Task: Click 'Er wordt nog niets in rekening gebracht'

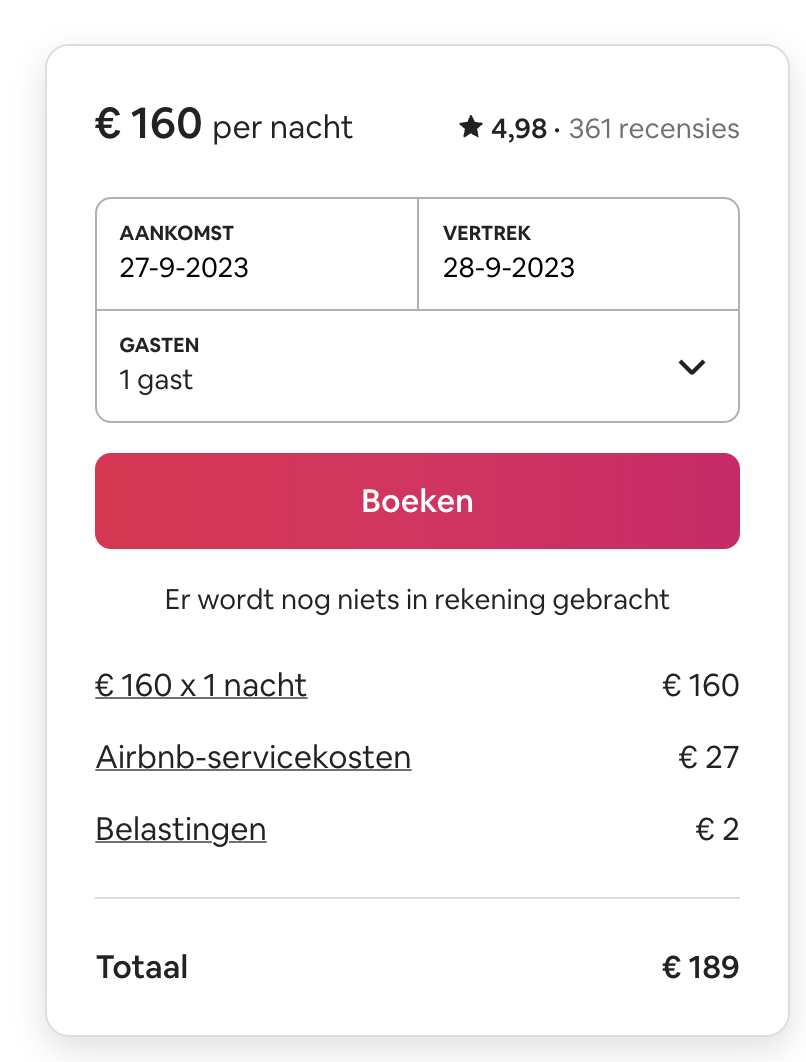Action: pyautogui.click(x=417, y=600)
